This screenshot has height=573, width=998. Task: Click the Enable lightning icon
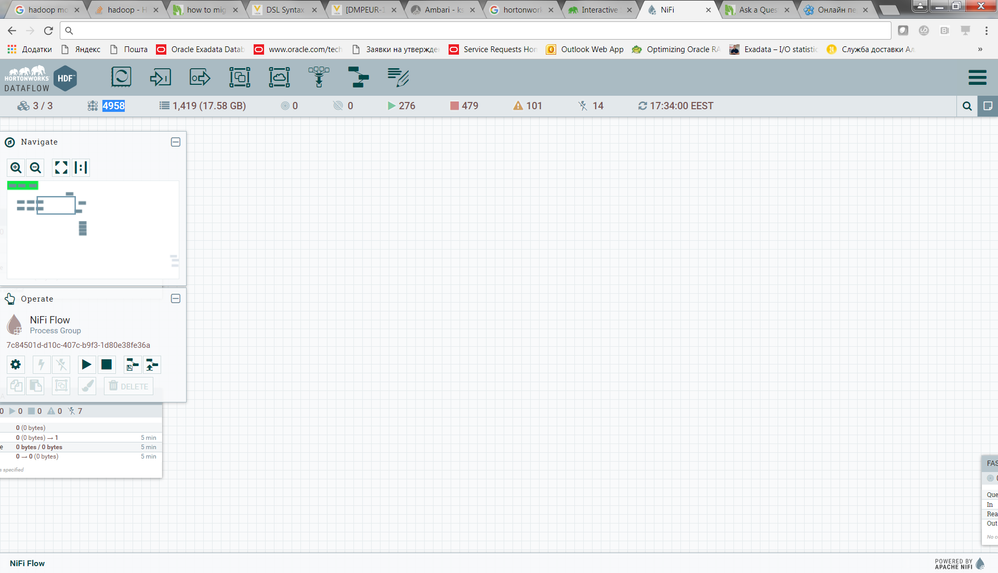click(x=41, y=365)
